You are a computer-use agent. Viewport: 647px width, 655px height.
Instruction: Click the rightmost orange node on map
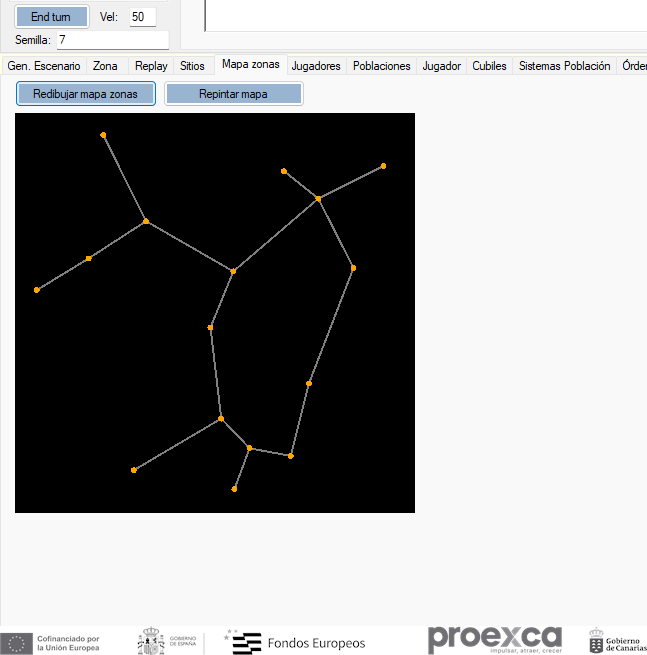coord(383,166)
